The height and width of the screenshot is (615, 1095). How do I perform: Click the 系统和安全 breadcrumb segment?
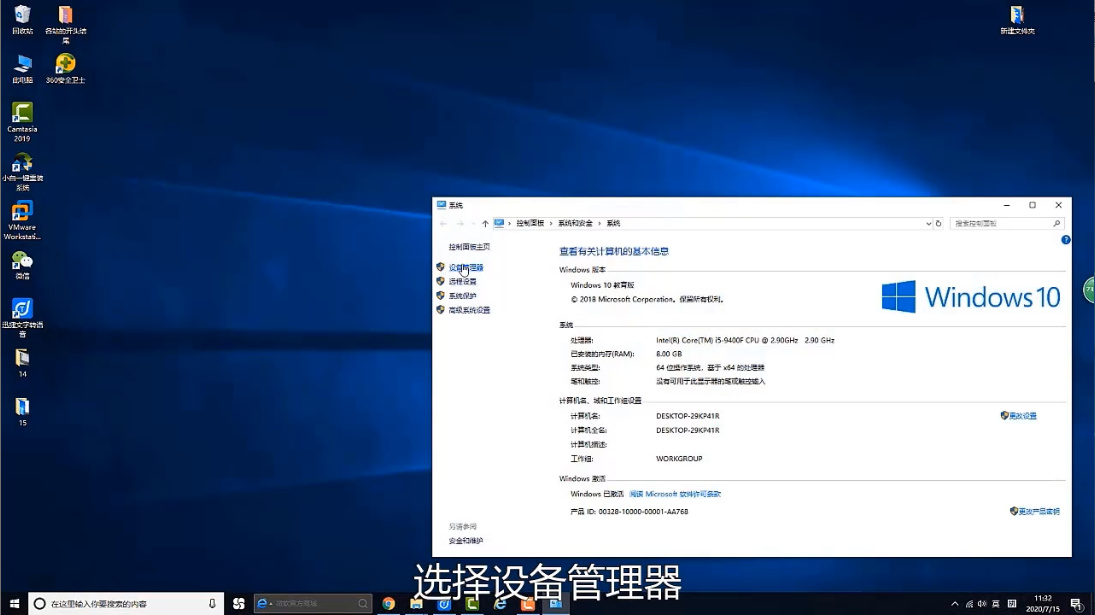click(x=575, y=224)
